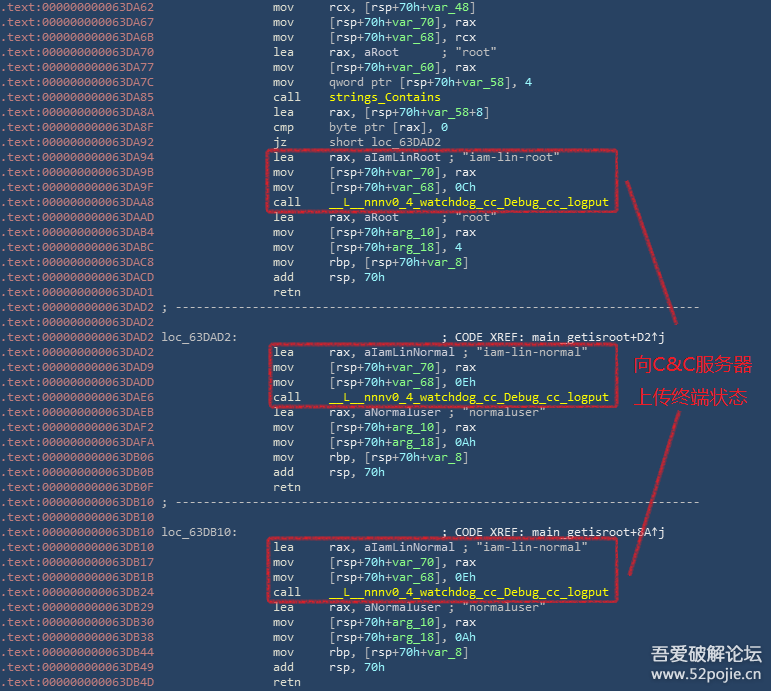771x691 pixels.
Task: Select the jz target short loc_63DAD2
Action: (x=385, y=142)
